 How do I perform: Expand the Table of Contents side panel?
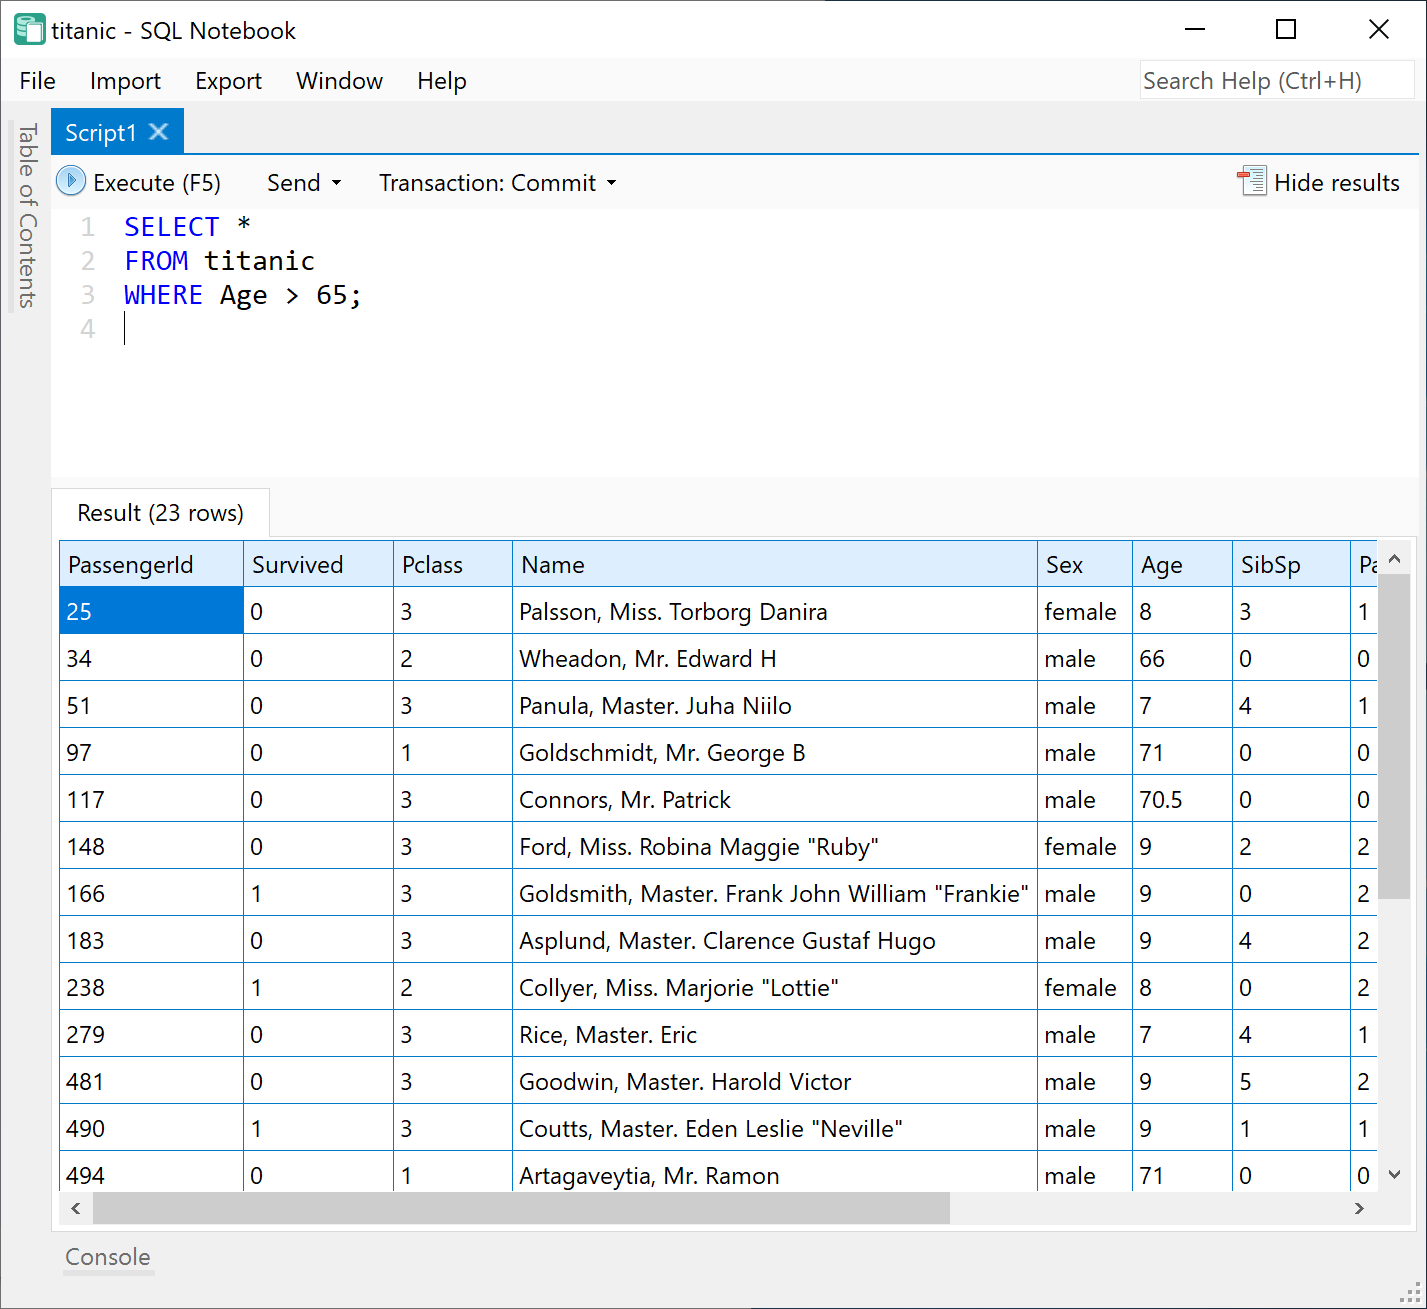coord(27,215)
